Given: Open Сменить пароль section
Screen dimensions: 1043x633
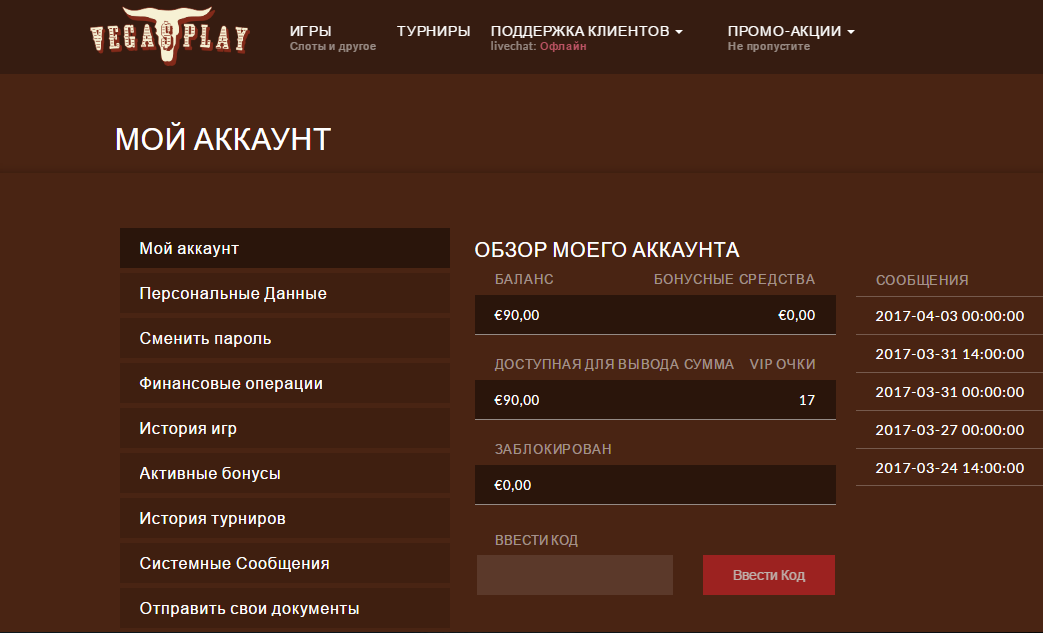Looking at the screenshot, I should click(285, 338).
